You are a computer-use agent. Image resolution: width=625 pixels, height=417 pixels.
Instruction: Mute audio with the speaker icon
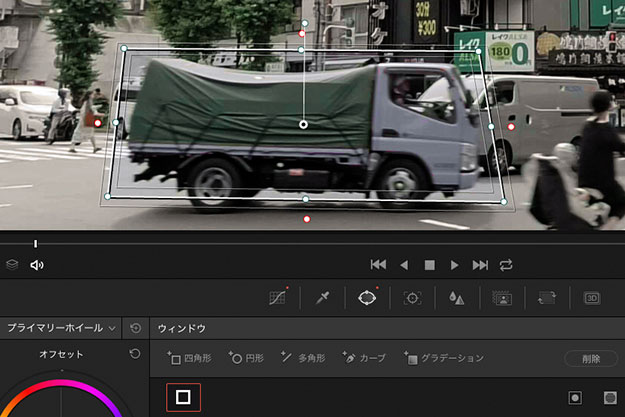point(37,265)
